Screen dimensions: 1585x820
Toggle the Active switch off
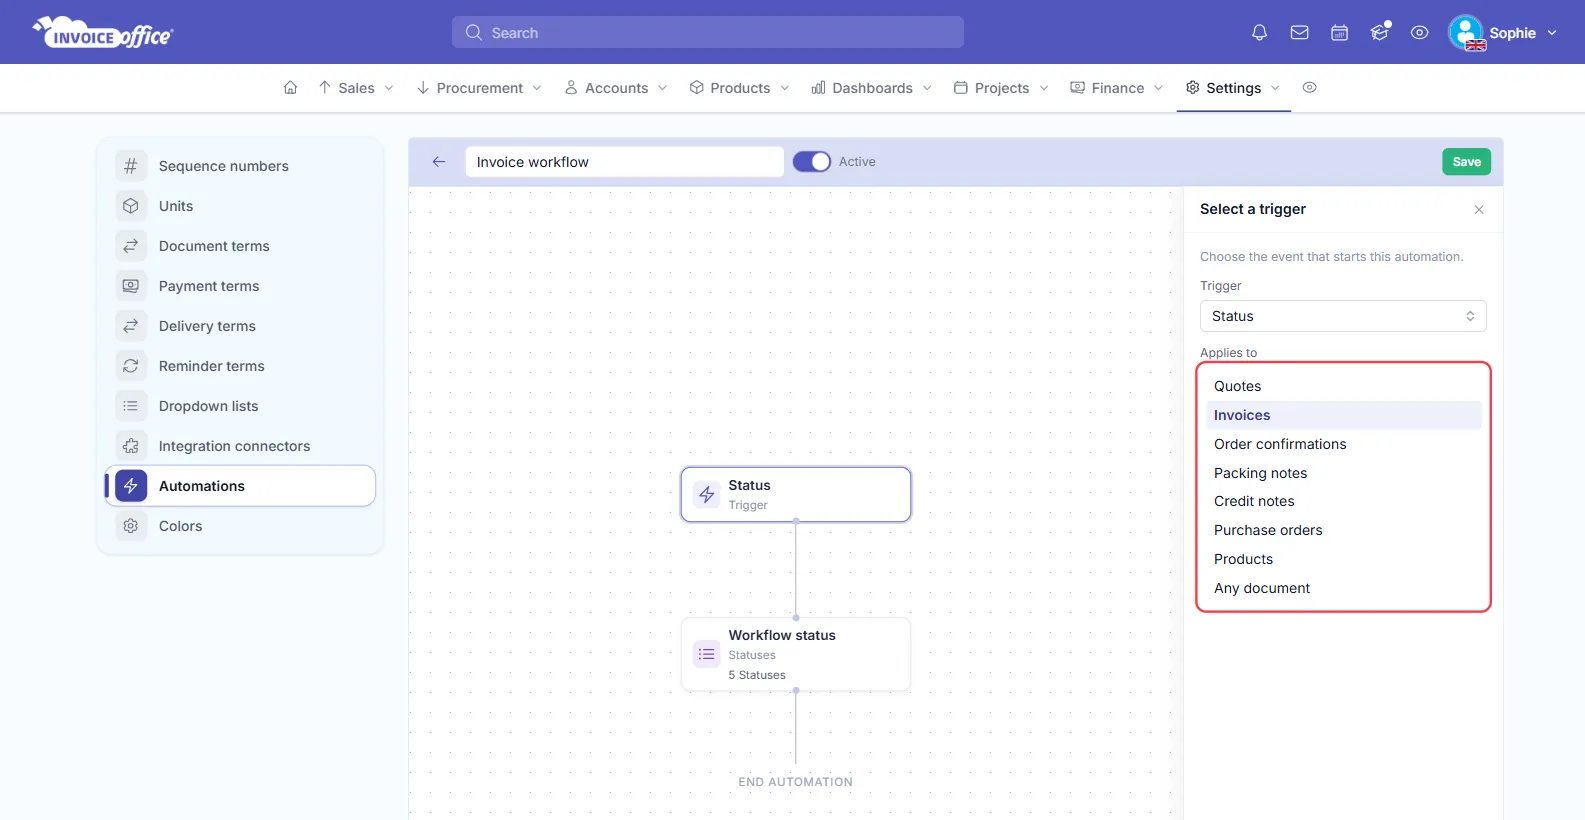coord(812,162)
